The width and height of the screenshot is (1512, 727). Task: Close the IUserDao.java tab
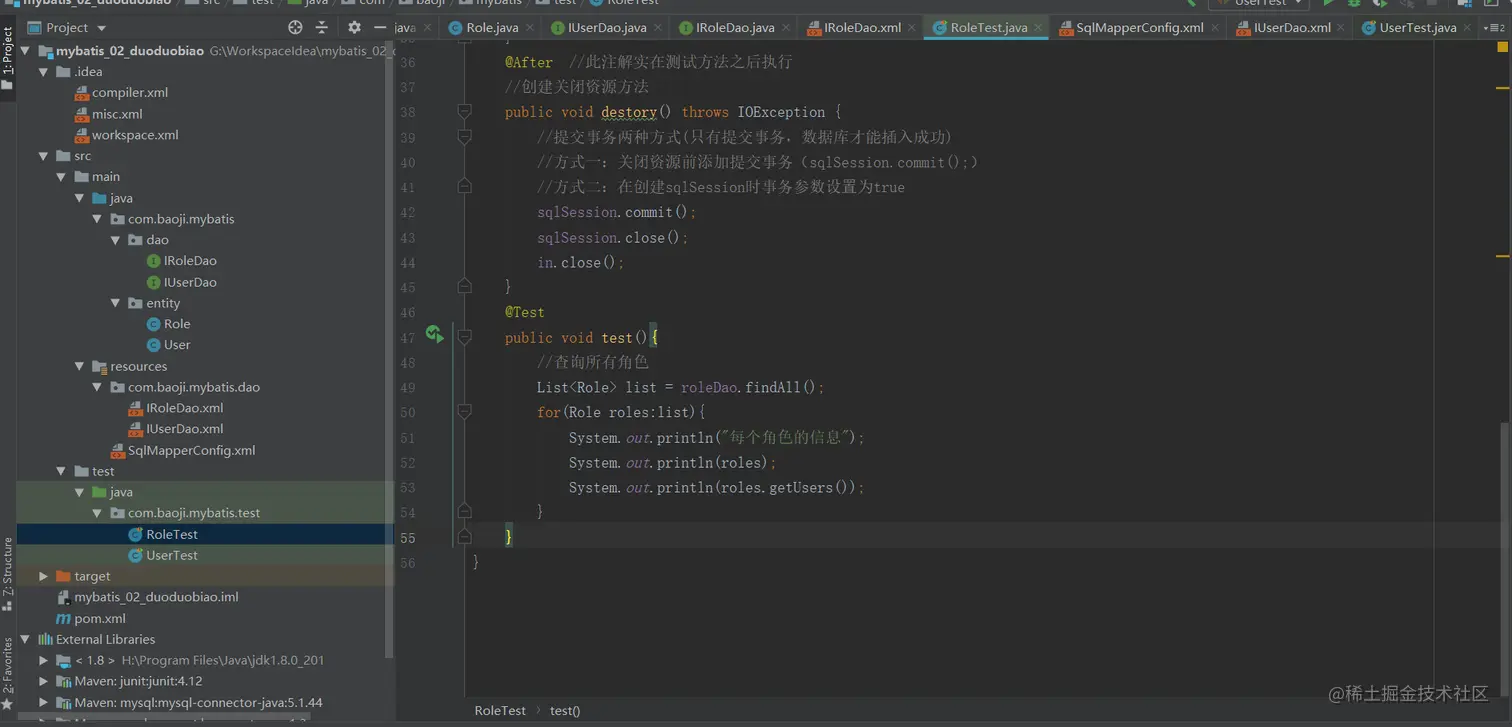point(657,28)
